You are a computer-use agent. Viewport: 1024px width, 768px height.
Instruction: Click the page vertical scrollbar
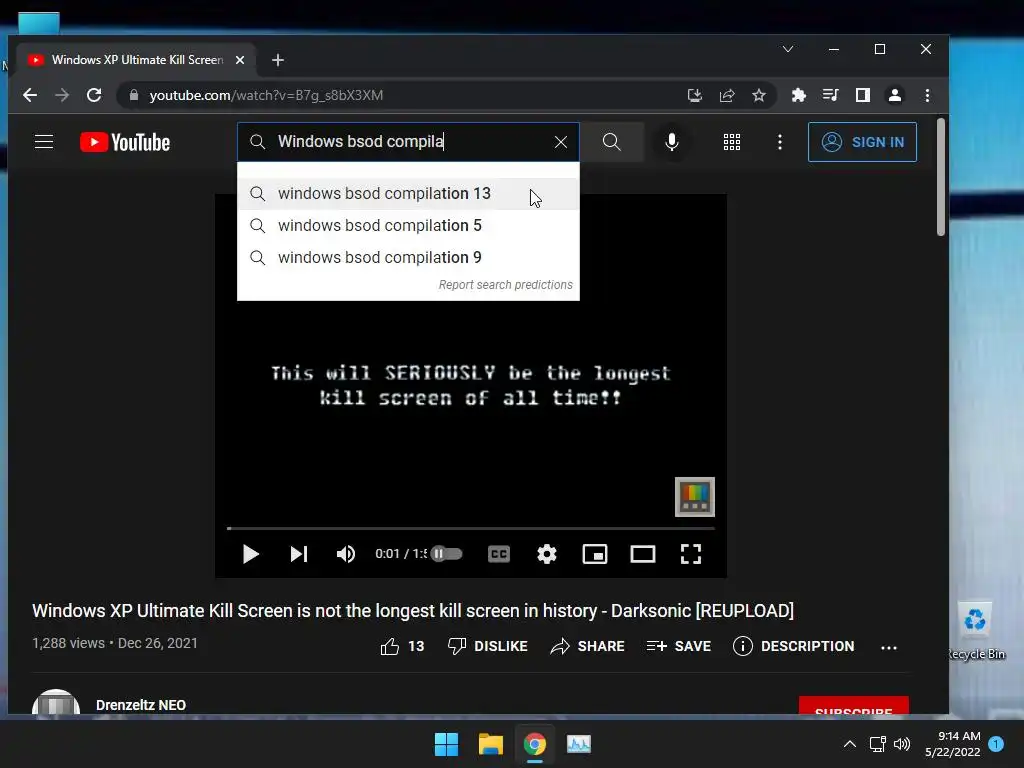(x=941, y=176)
